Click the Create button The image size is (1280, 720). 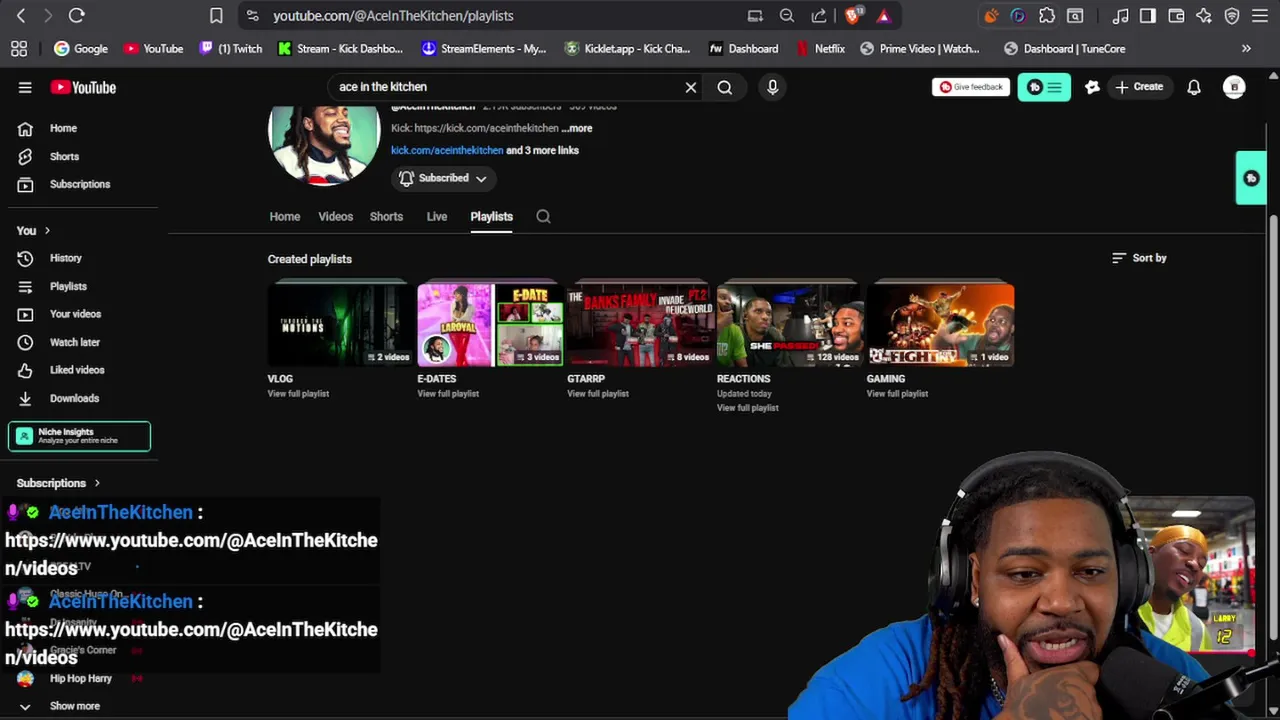(1139, 87)
